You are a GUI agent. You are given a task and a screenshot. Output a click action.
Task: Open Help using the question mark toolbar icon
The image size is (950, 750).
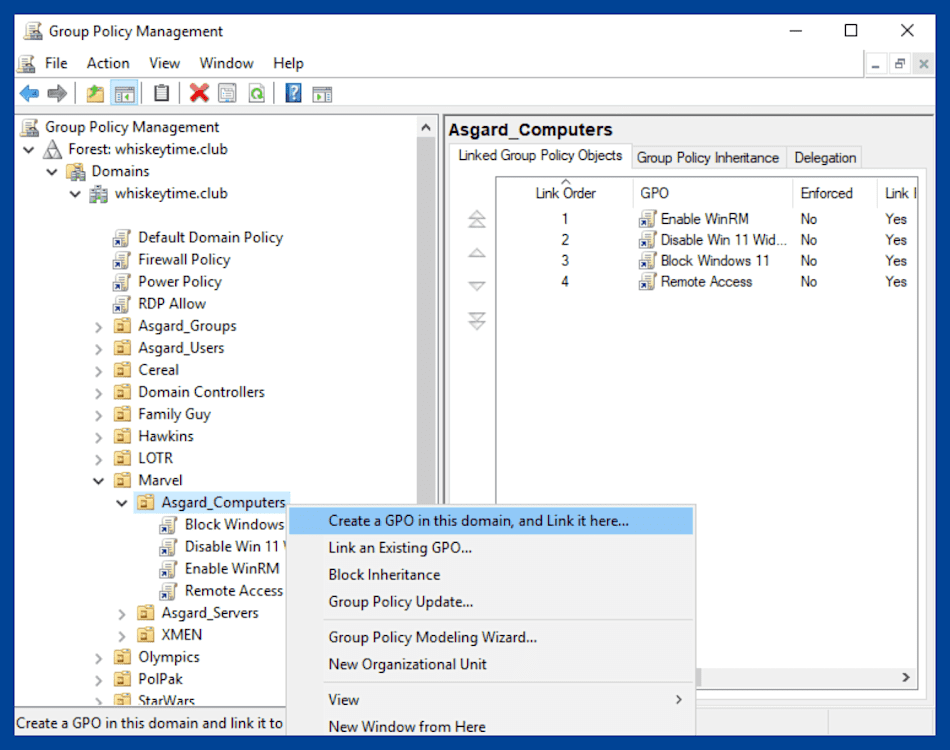click(x=293, y=93)
